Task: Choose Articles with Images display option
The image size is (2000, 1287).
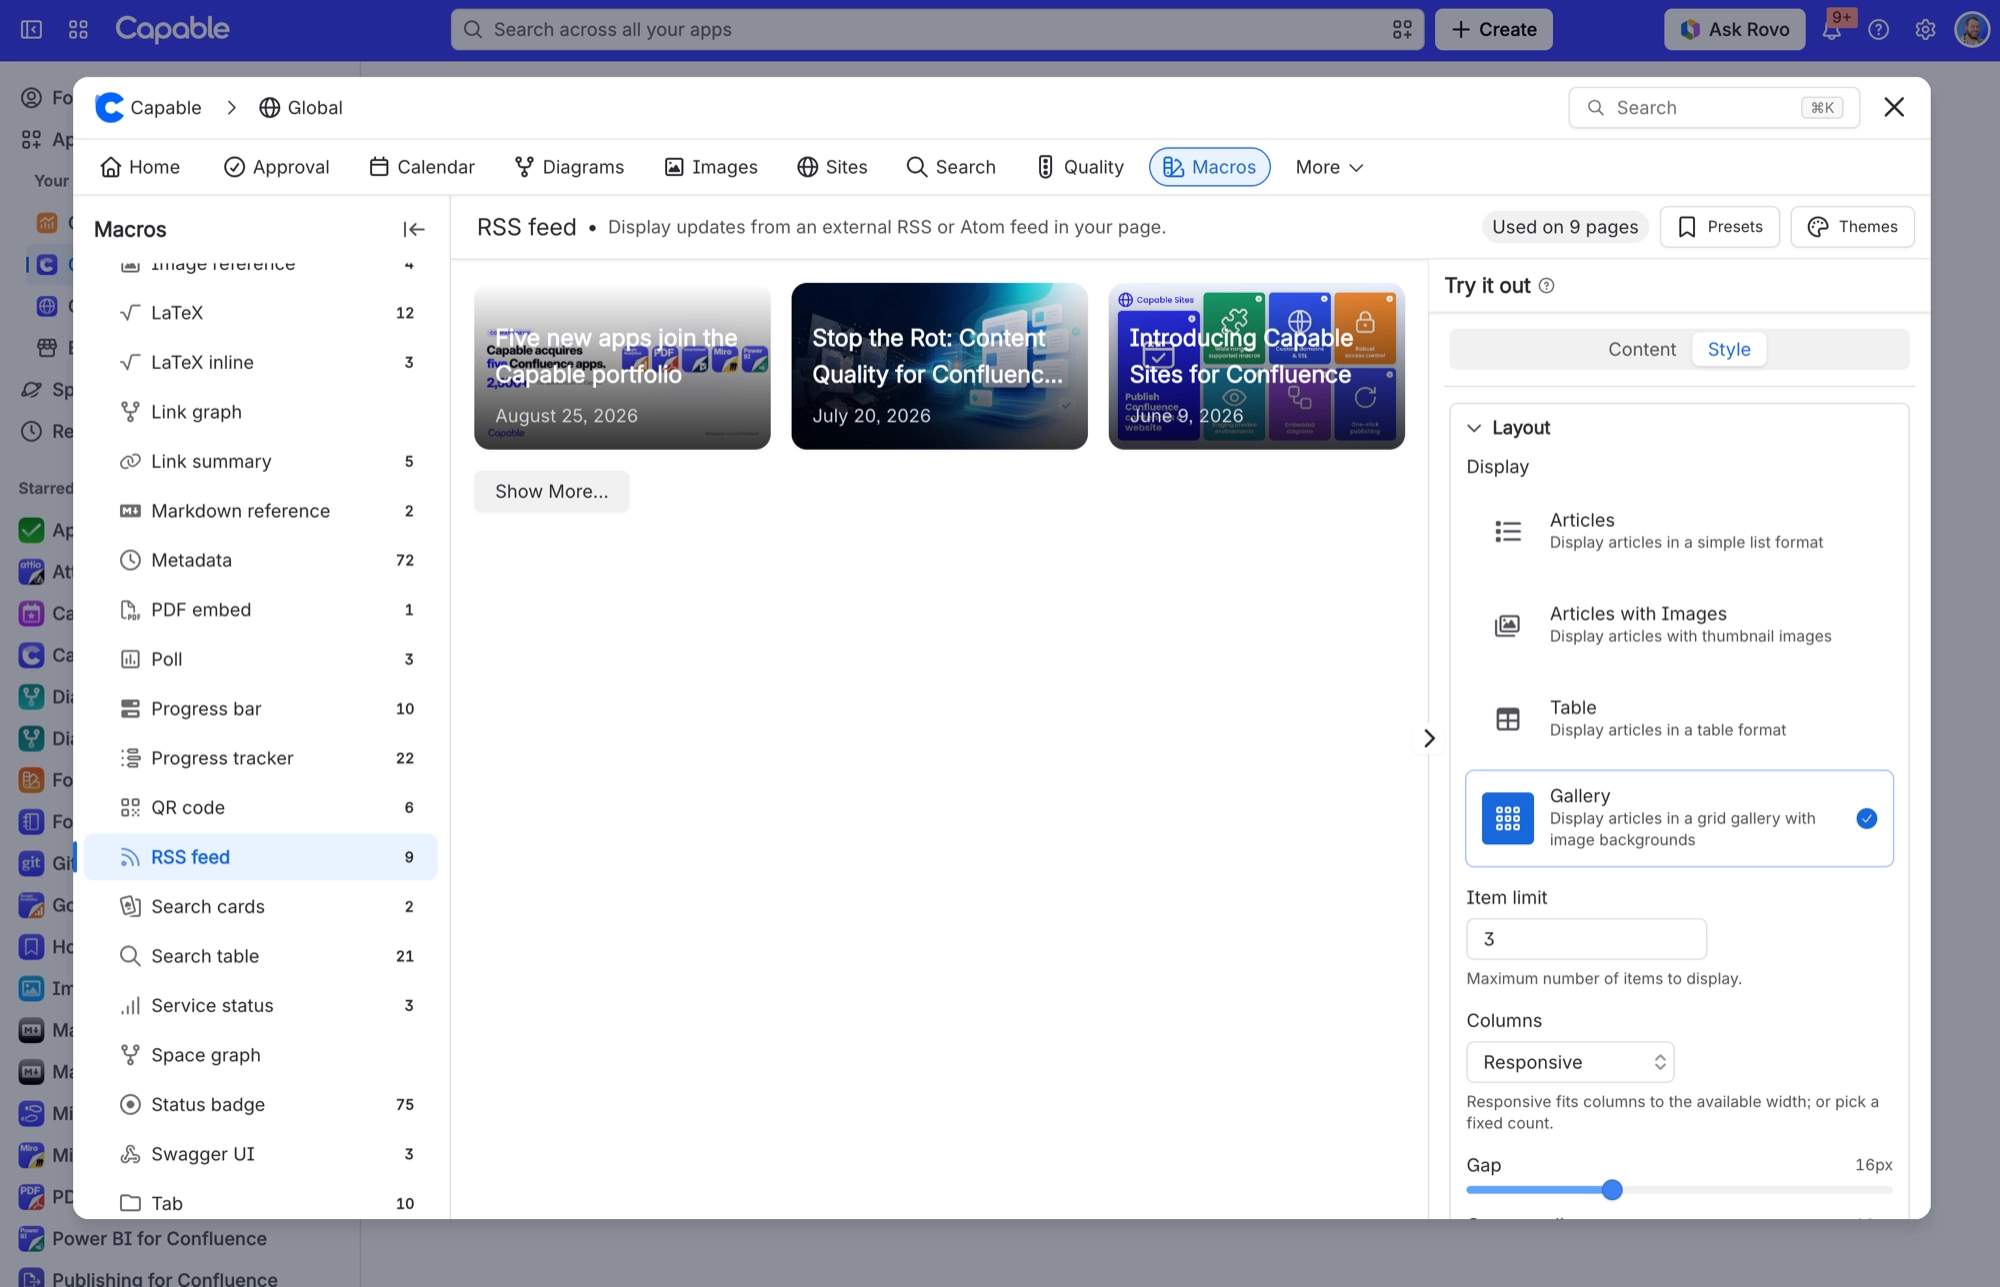Action: [1679, 624]
